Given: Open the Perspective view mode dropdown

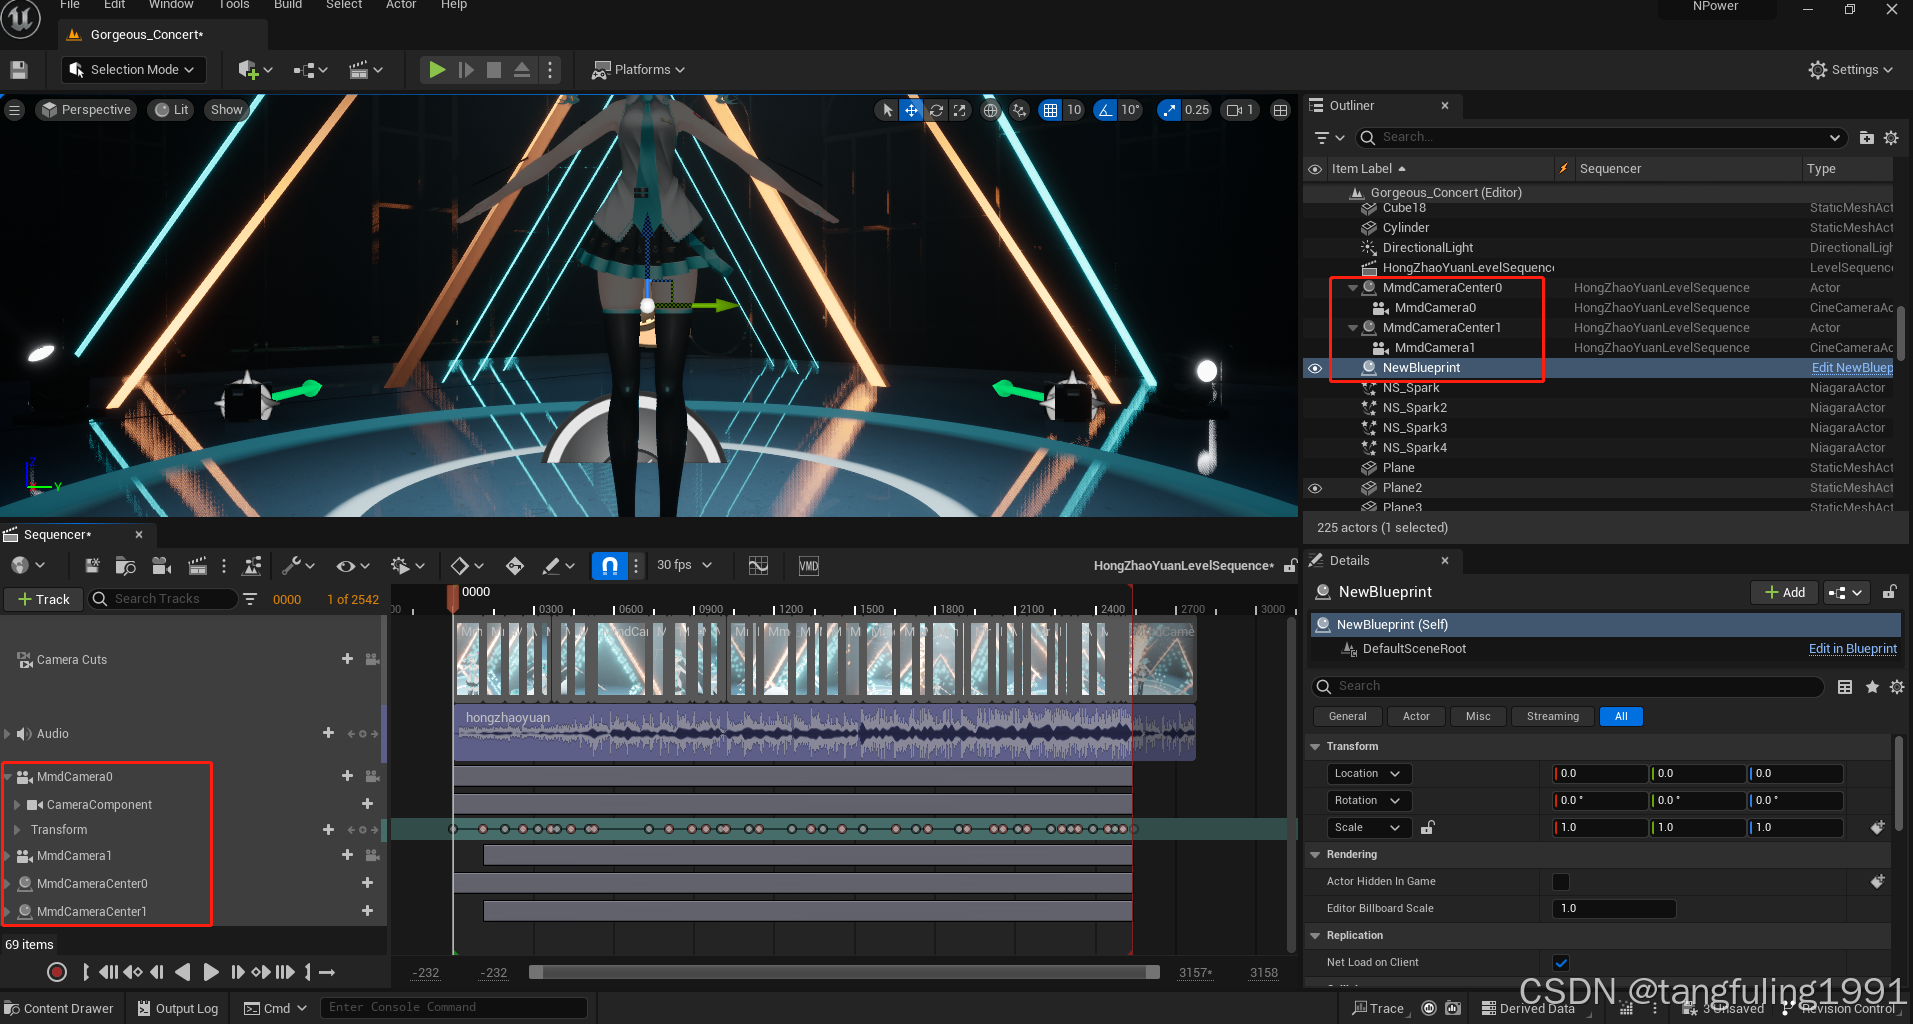Looking at the screenshot, I should coord(87,110).
